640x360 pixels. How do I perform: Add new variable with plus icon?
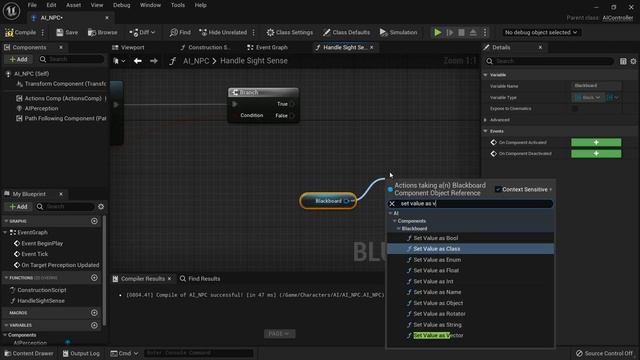[94, 325]
